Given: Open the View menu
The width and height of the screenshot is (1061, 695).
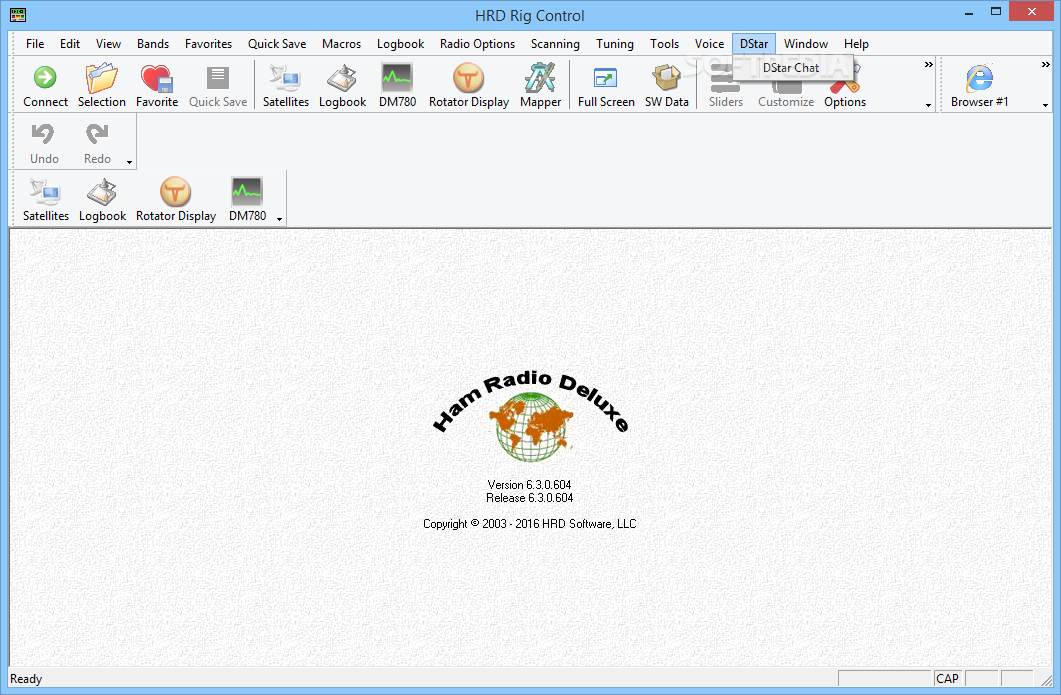Looking at the screenshot, I should pyautogui.click(x=108, y=44).
